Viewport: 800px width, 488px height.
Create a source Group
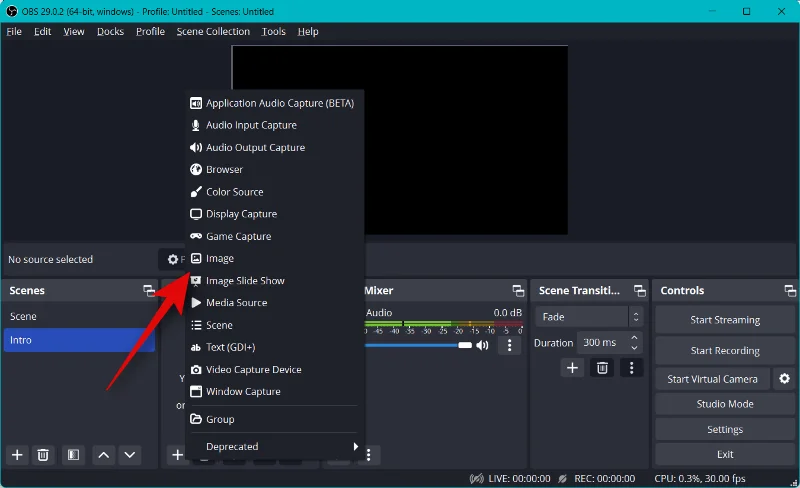274,419
